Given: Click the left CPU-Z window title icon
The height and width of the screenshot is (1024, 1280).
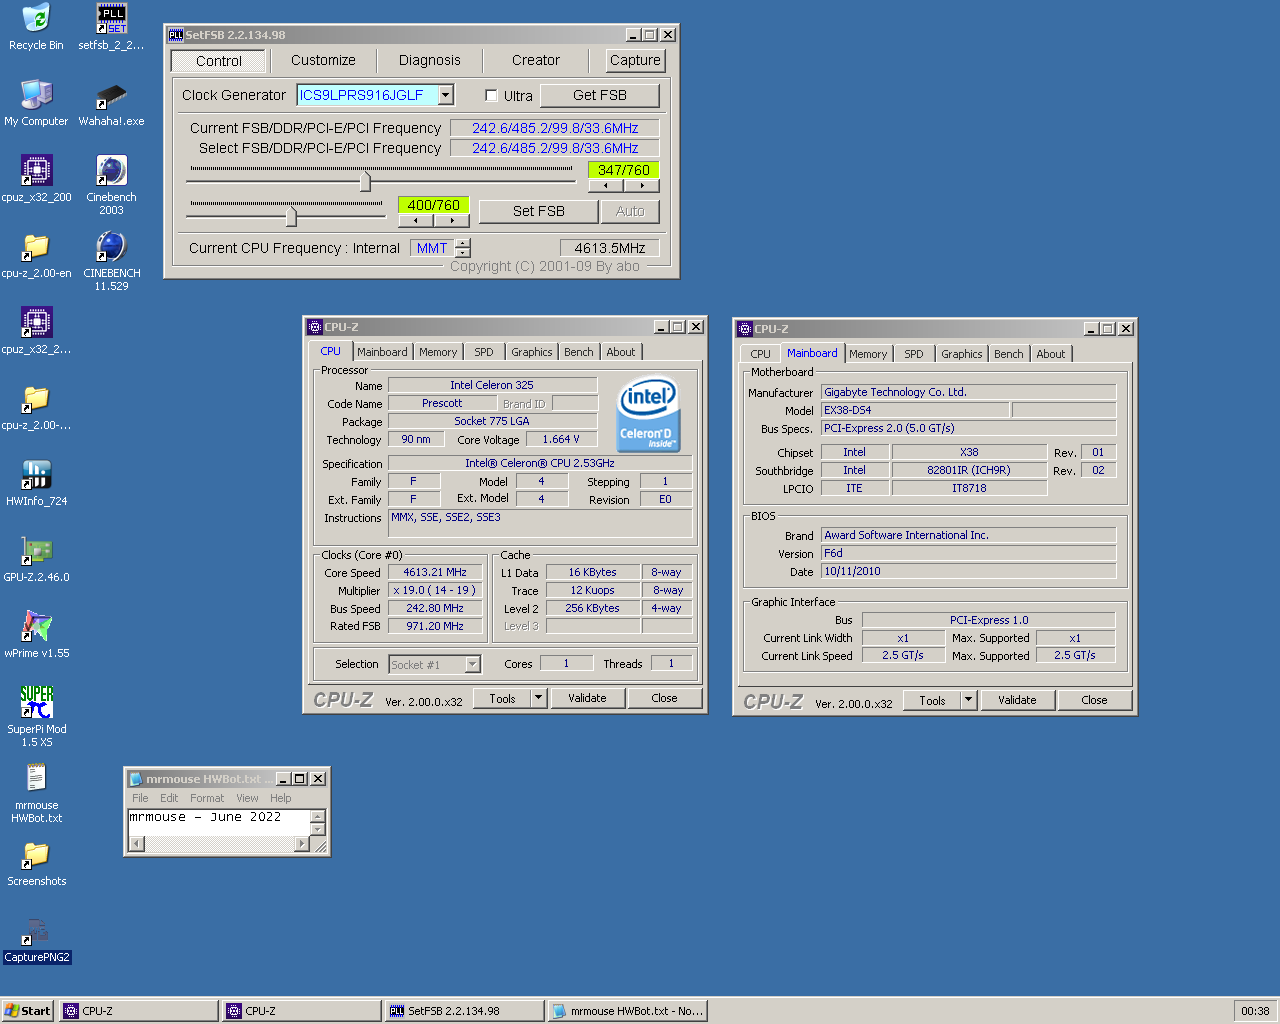Looking at the screenshot, I should click(x=315, y=327).
